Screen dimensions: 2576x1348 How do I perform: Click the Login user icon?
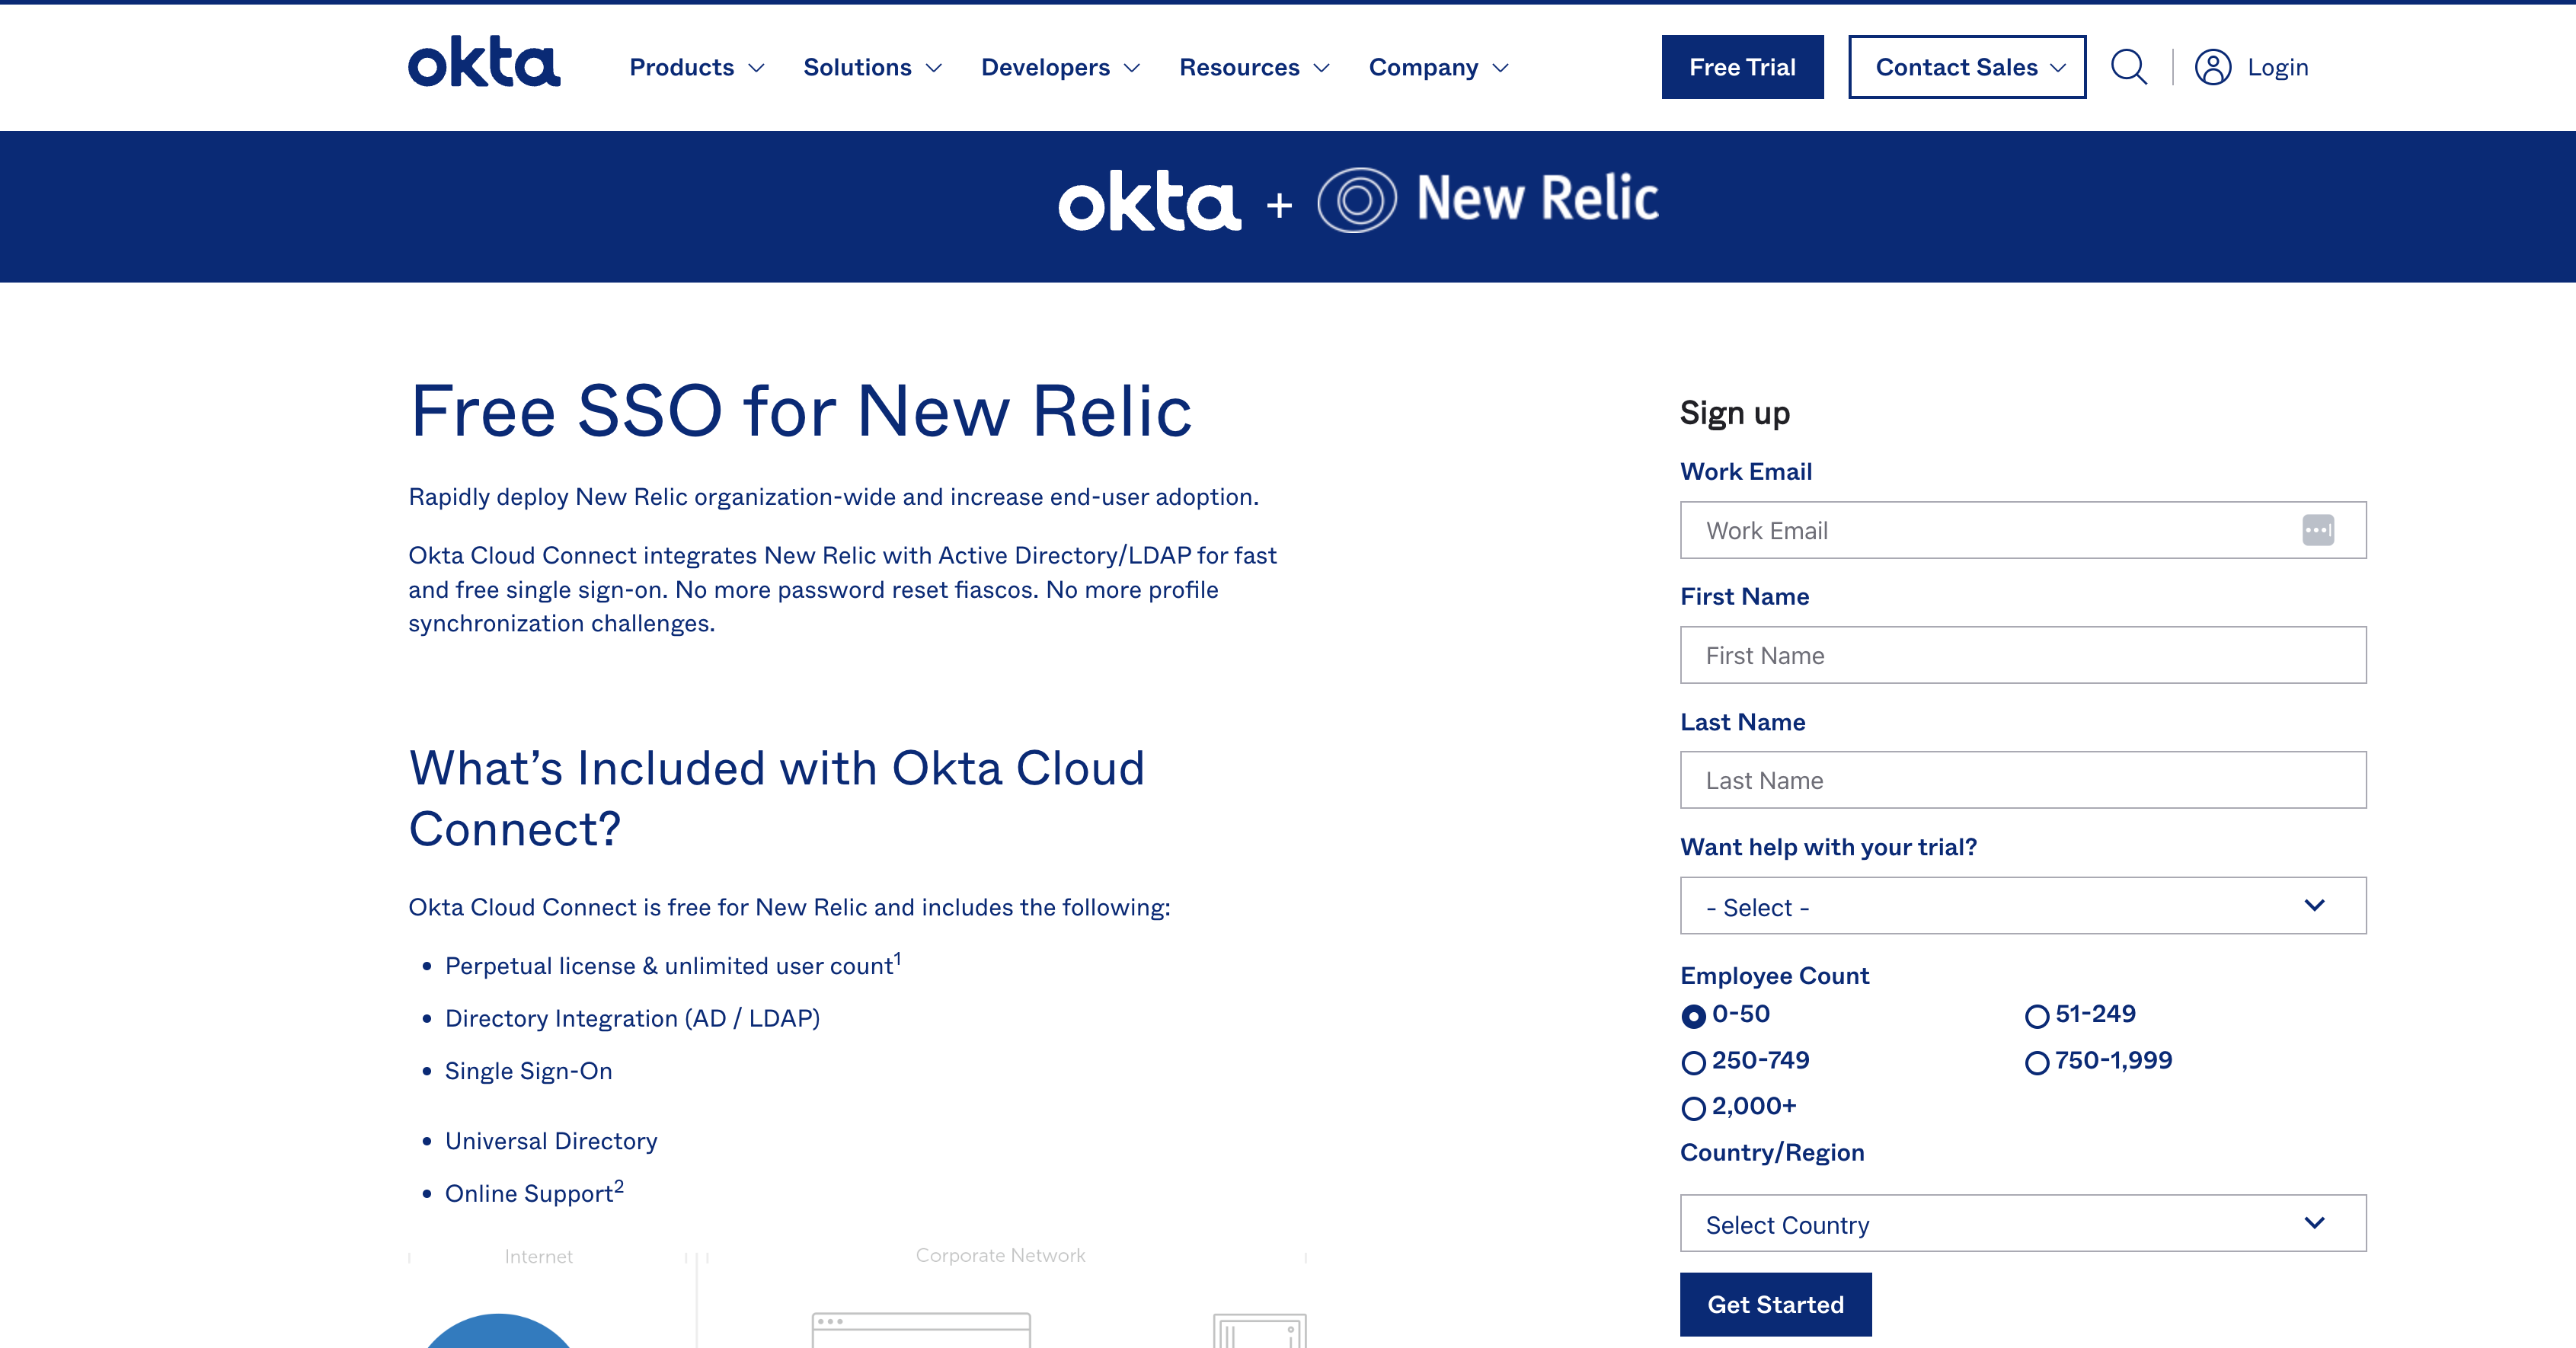pyautogui.click(x=2213, y=67)
